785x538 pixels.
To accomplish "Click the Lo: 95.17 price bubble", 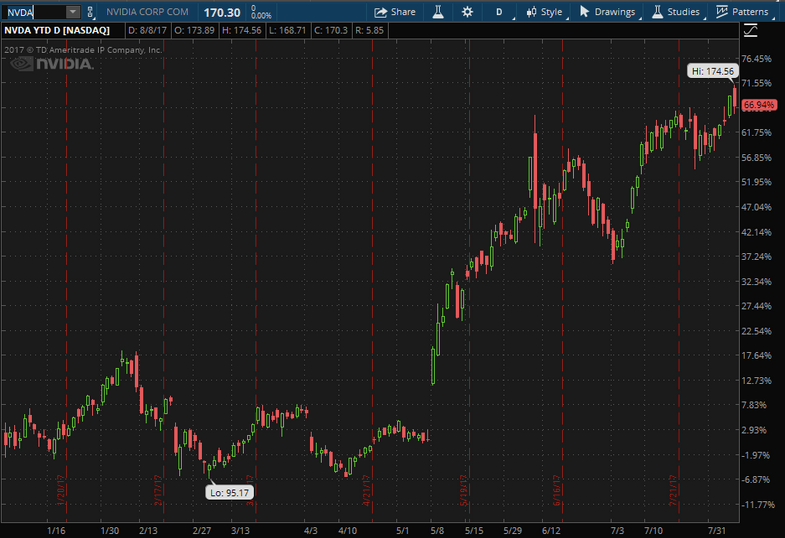I will (229, 492).
